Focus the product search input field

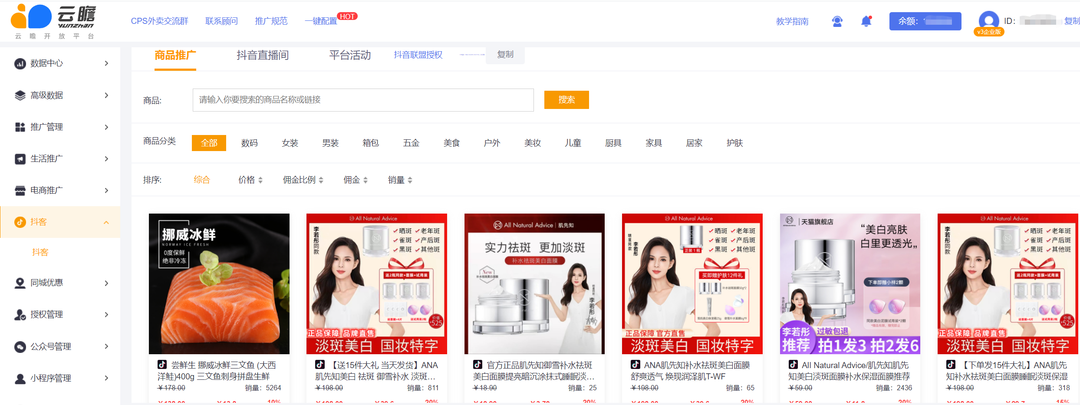tap(363, 100)
